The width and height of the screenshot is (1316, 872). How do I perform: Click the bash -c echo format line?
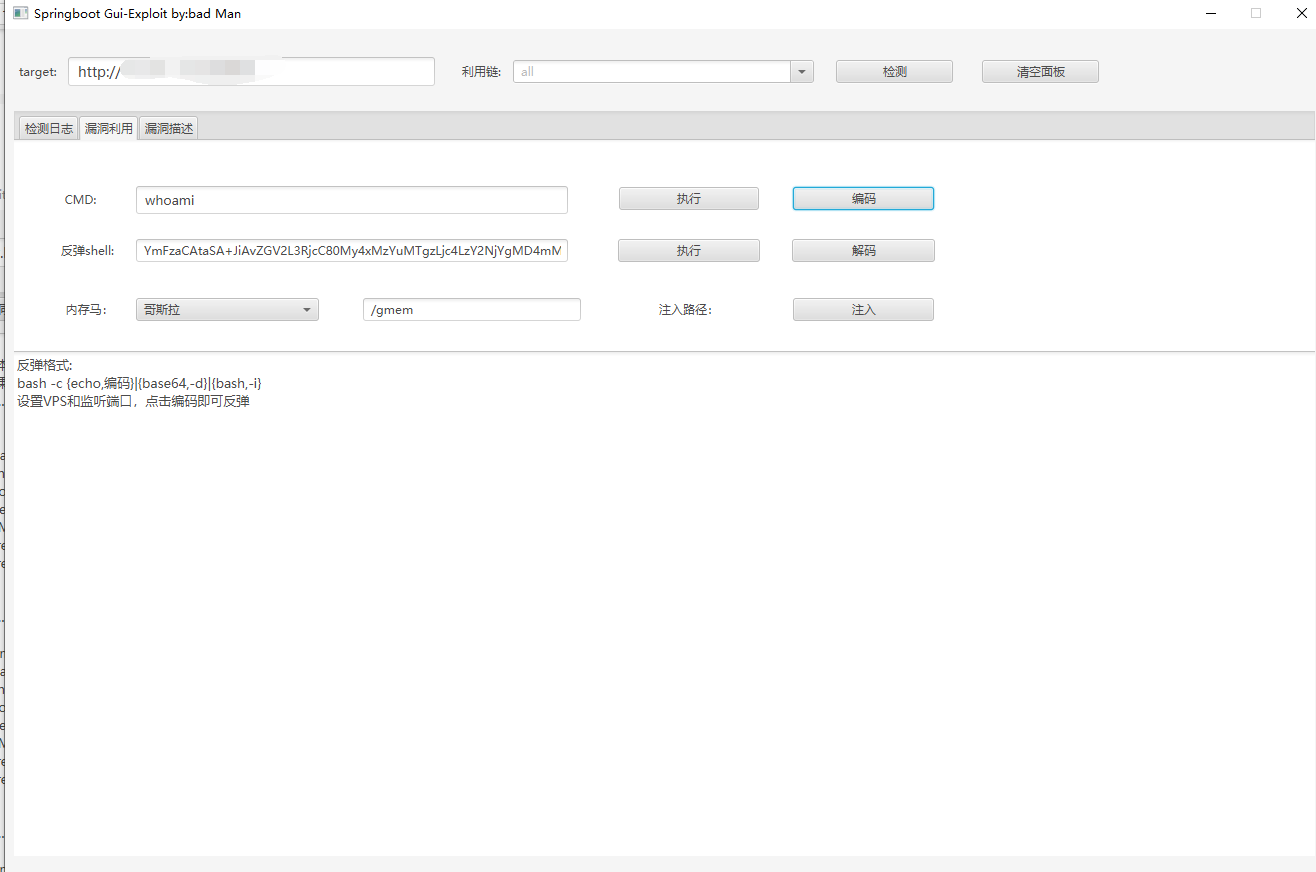[x=139, y=383]
